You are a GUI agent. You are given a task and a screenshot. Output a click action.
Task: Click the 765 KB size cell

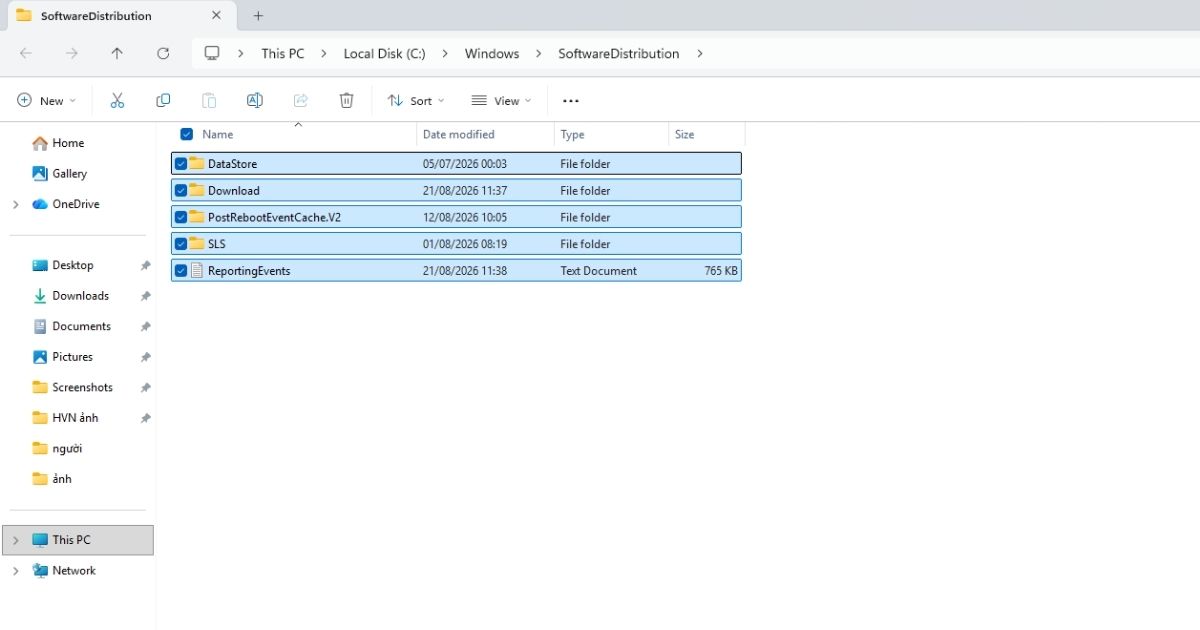(721, 271)
